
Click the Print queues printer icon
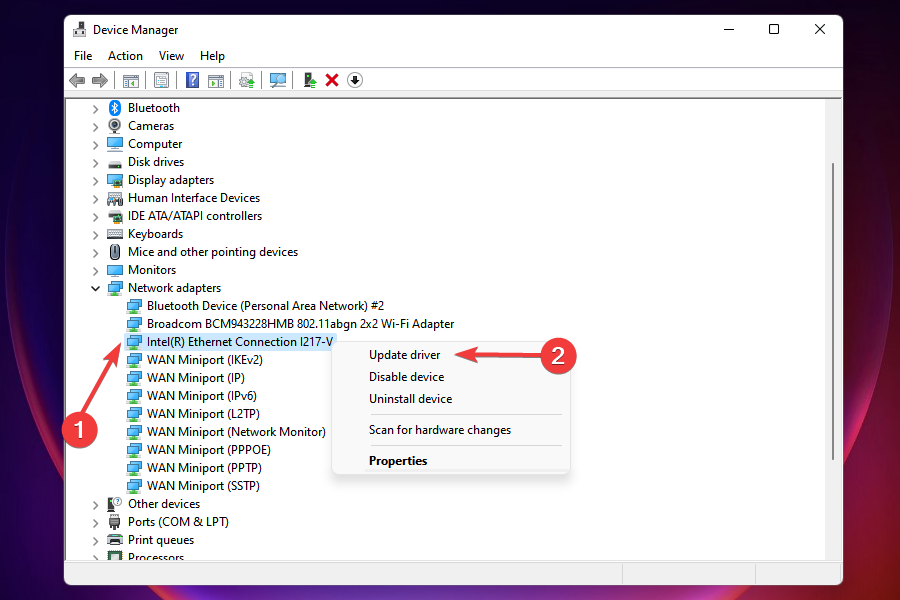[115, 540]
